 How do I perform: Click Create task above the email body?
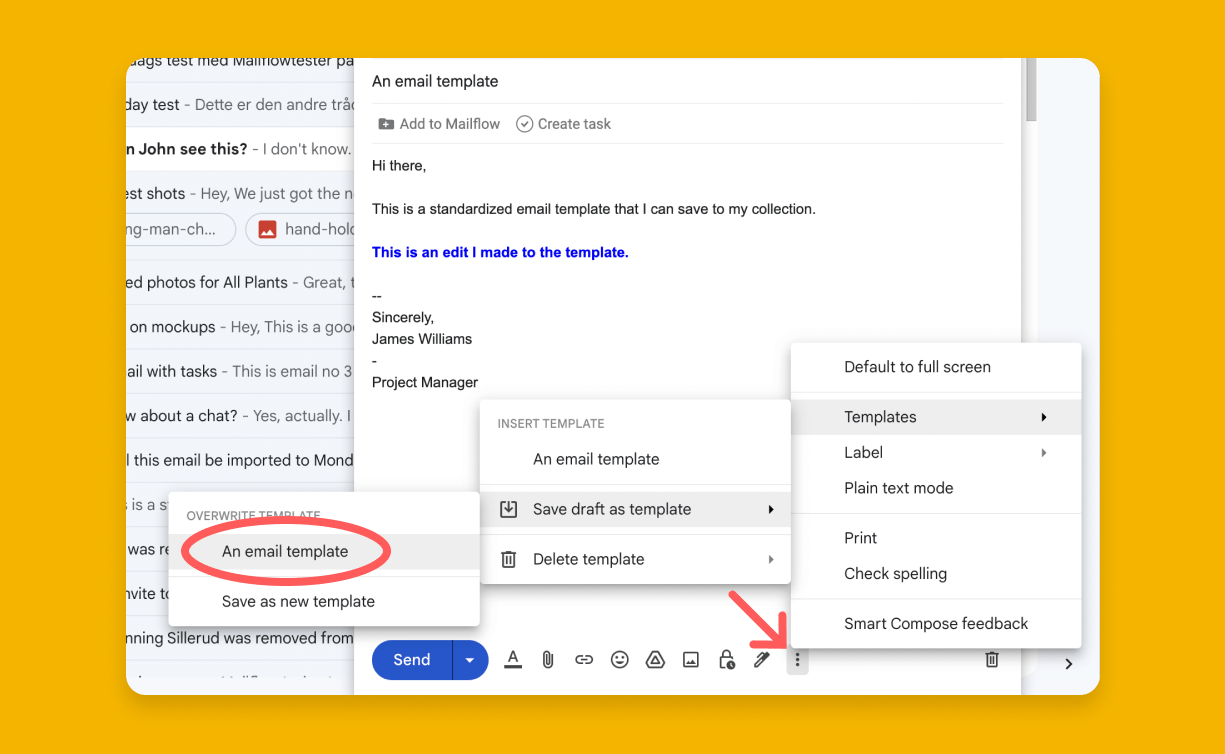[563, 123]
